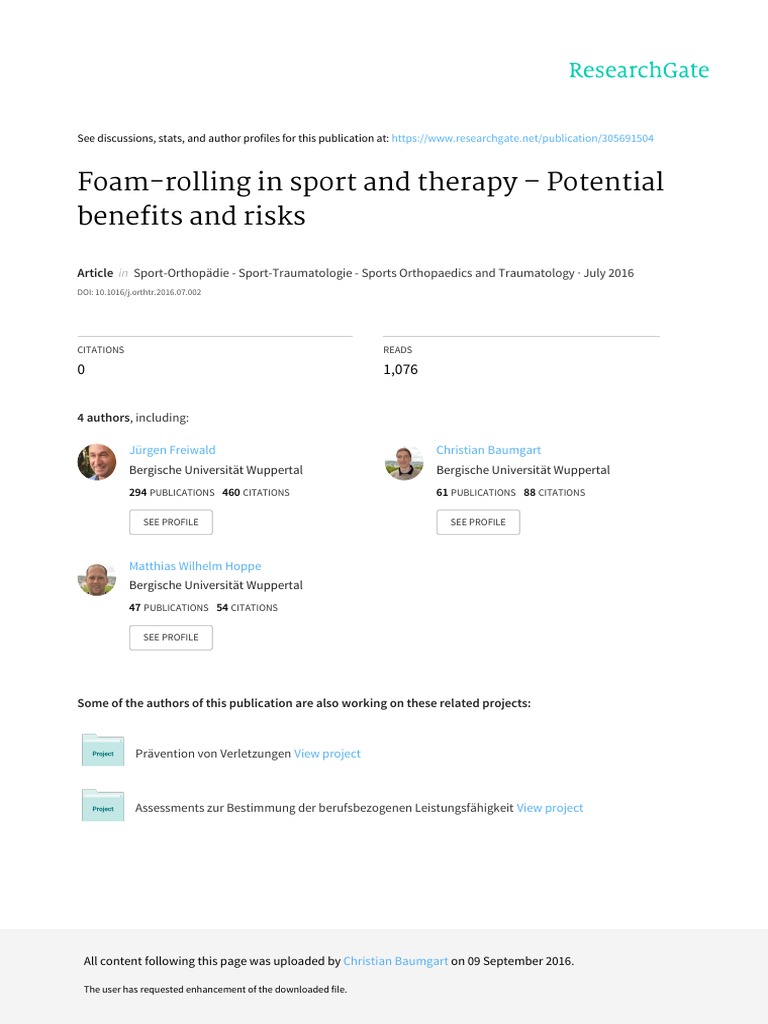Click Matthias Wilhelm Hoppe's profile photo
Image resolution: width=768 pixels, height=1024 pixels.
coord(97,578)
